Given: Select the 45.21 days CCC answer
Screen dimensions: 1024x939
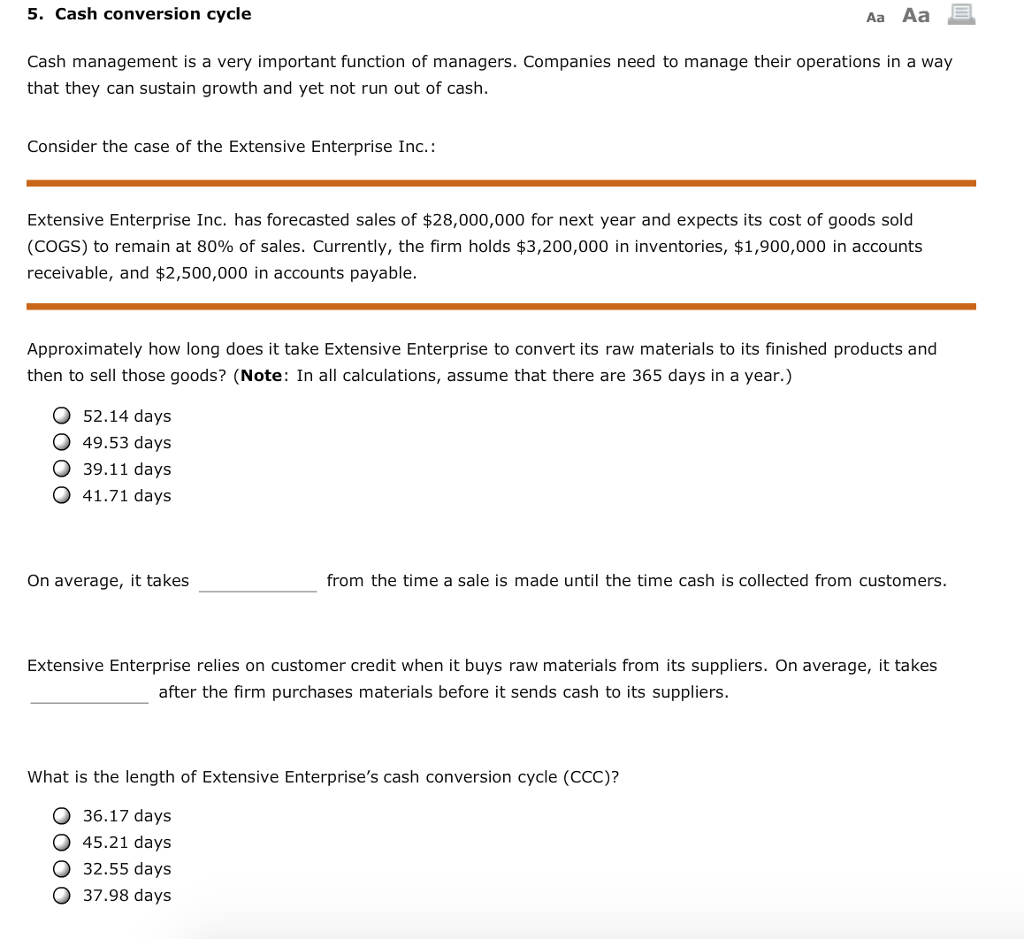Looking at the screenshot, I should pyautogui.click(x=61, y=842).
